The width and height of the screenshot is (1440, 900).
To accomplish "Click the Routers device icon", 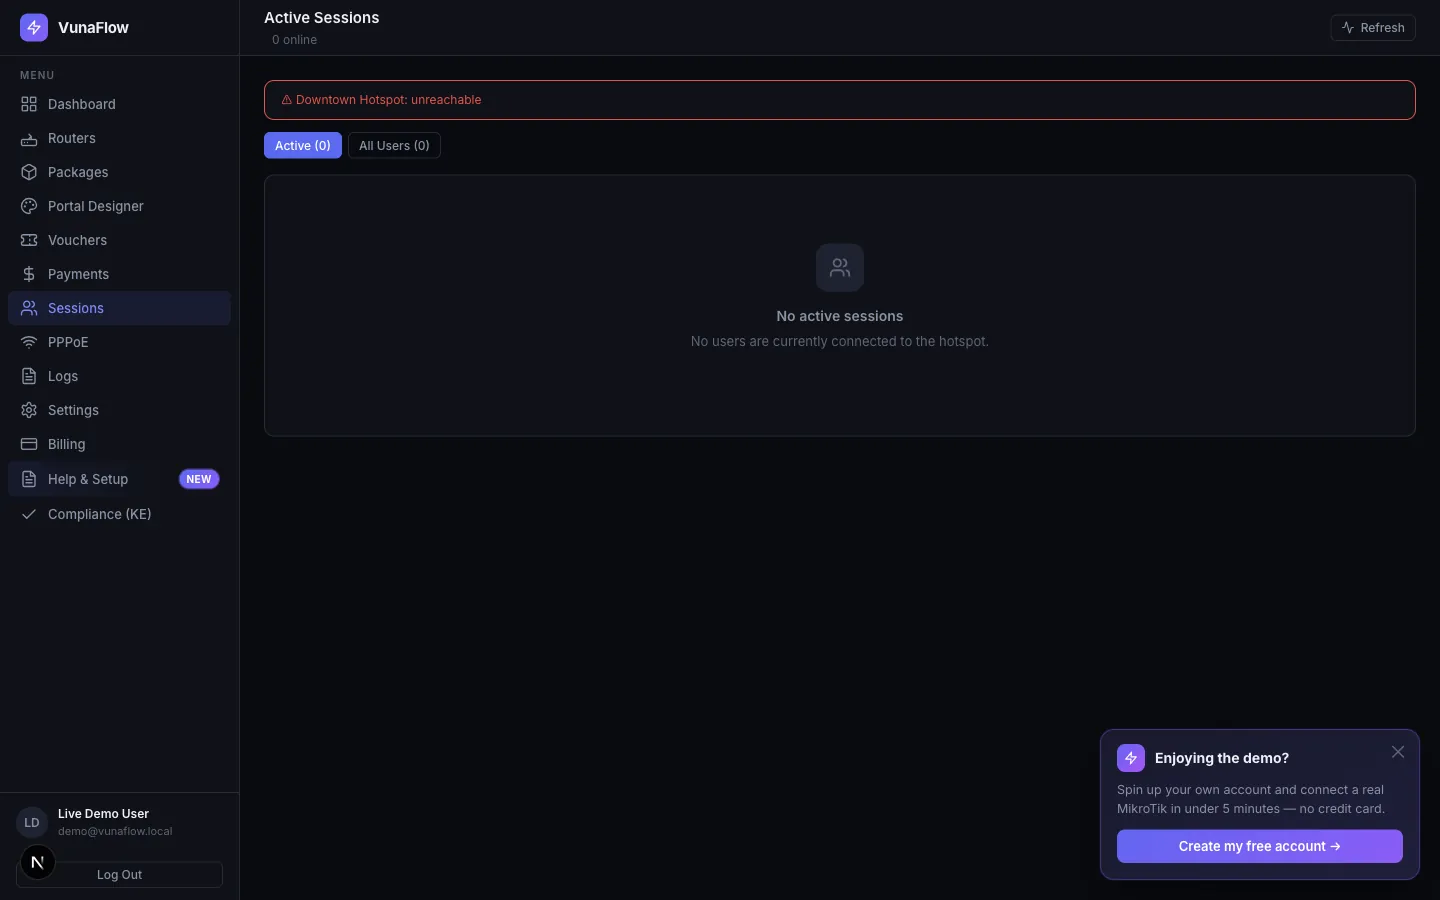I will [29, 138].
